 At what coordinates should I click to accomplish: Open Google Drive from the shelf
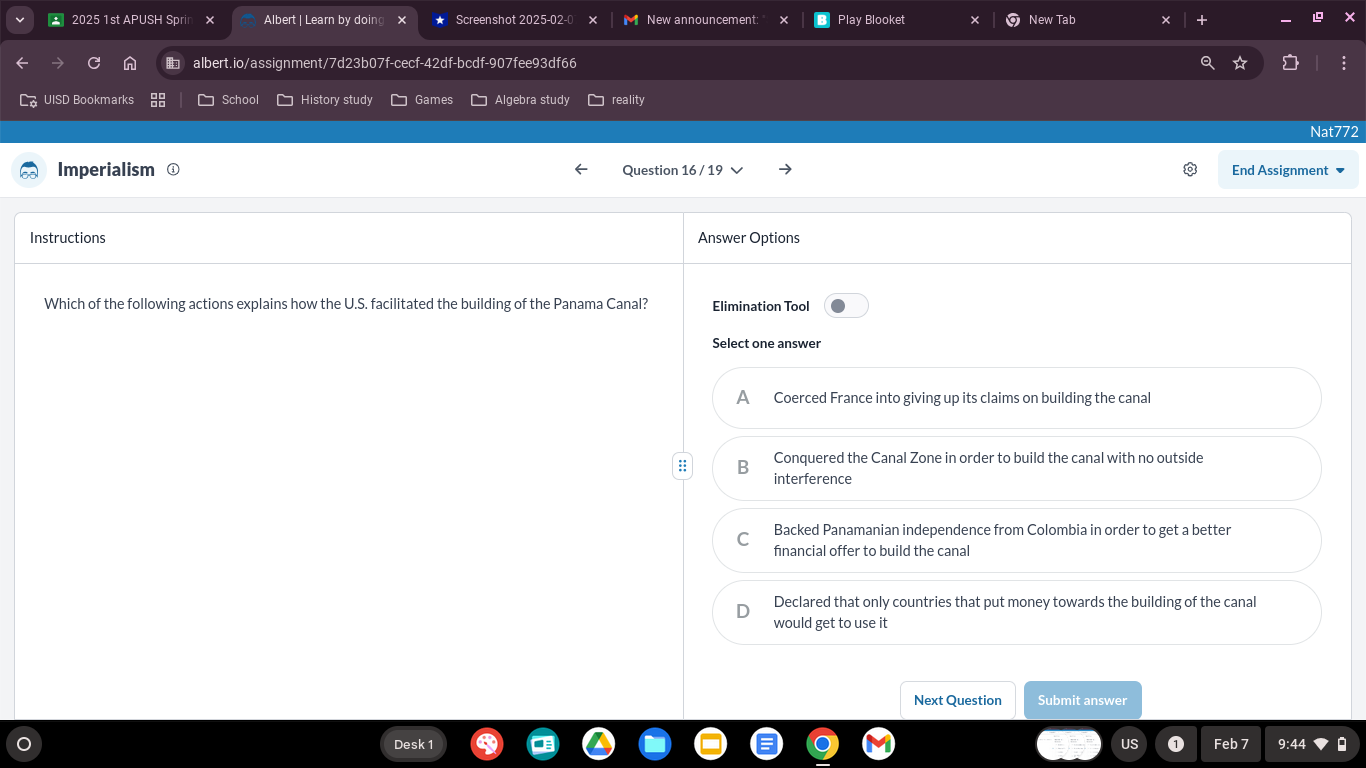point(599,744)
